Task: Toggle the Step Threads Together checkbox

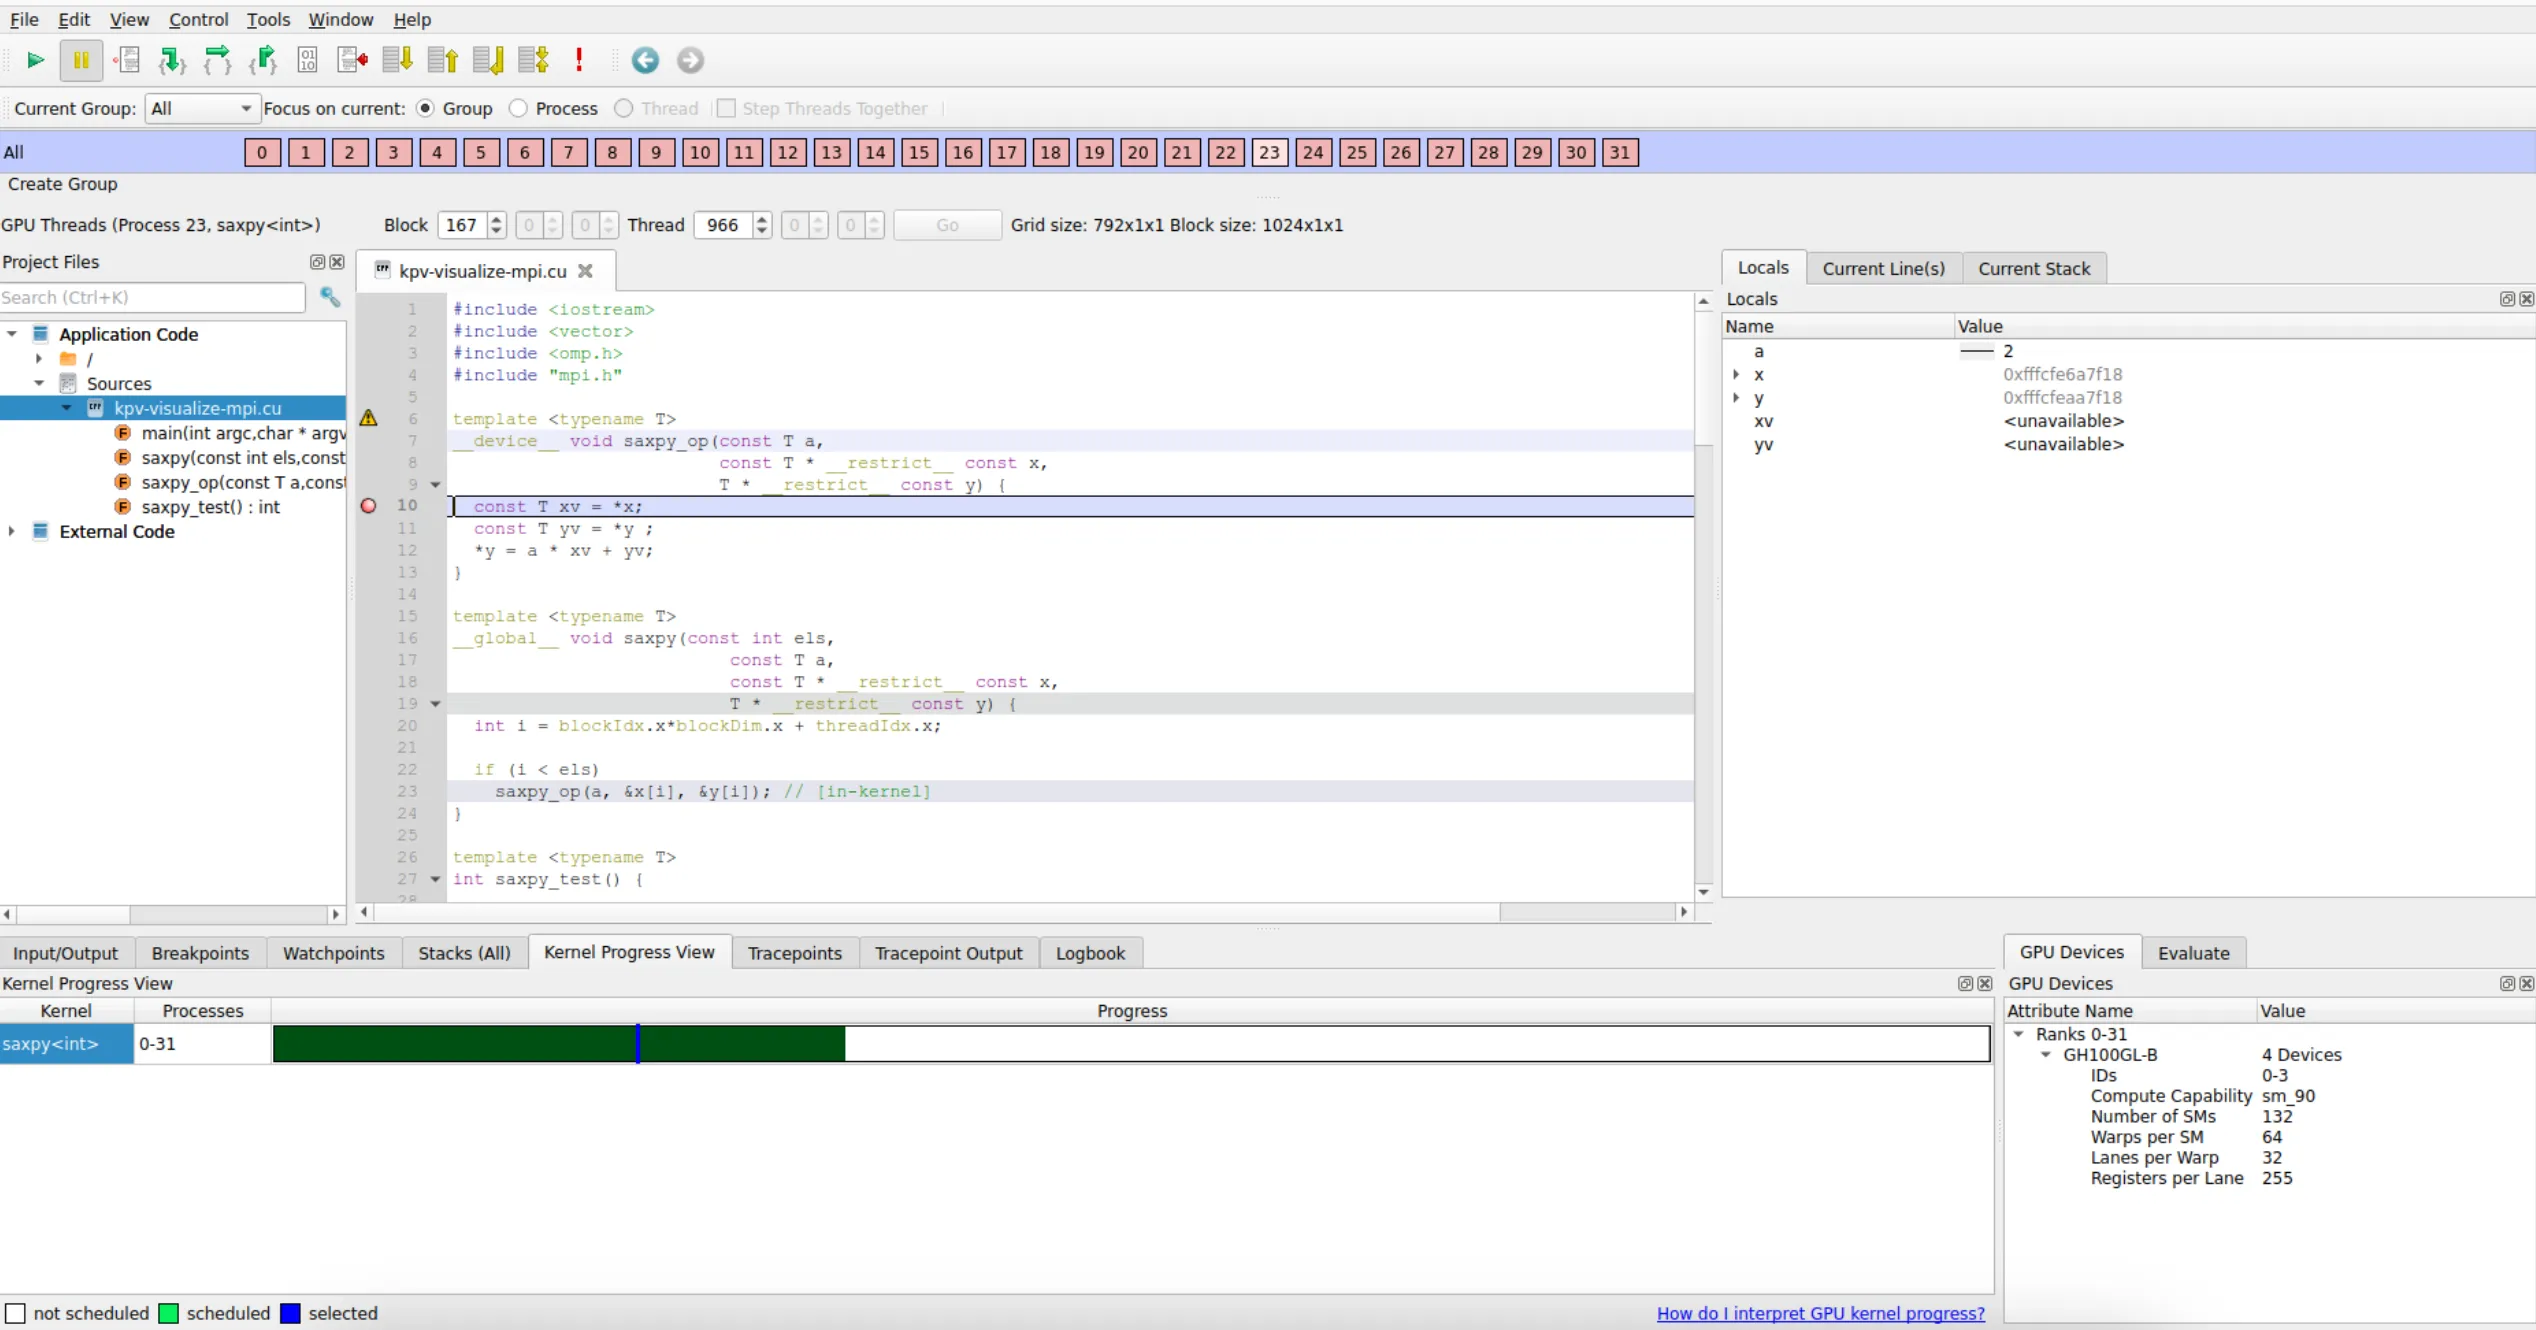Action: tap(728, 107)
